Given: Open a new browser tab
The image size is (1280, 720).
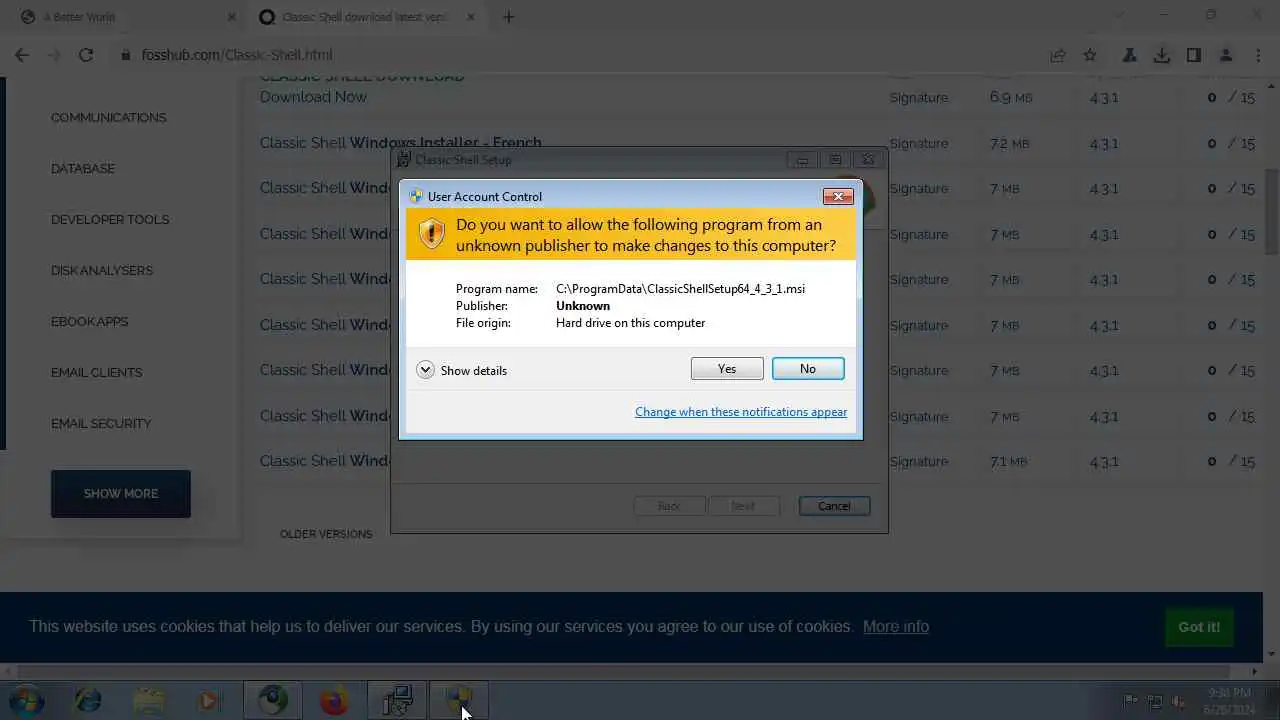Looking at the screenshot, I should tap(508, 17).
